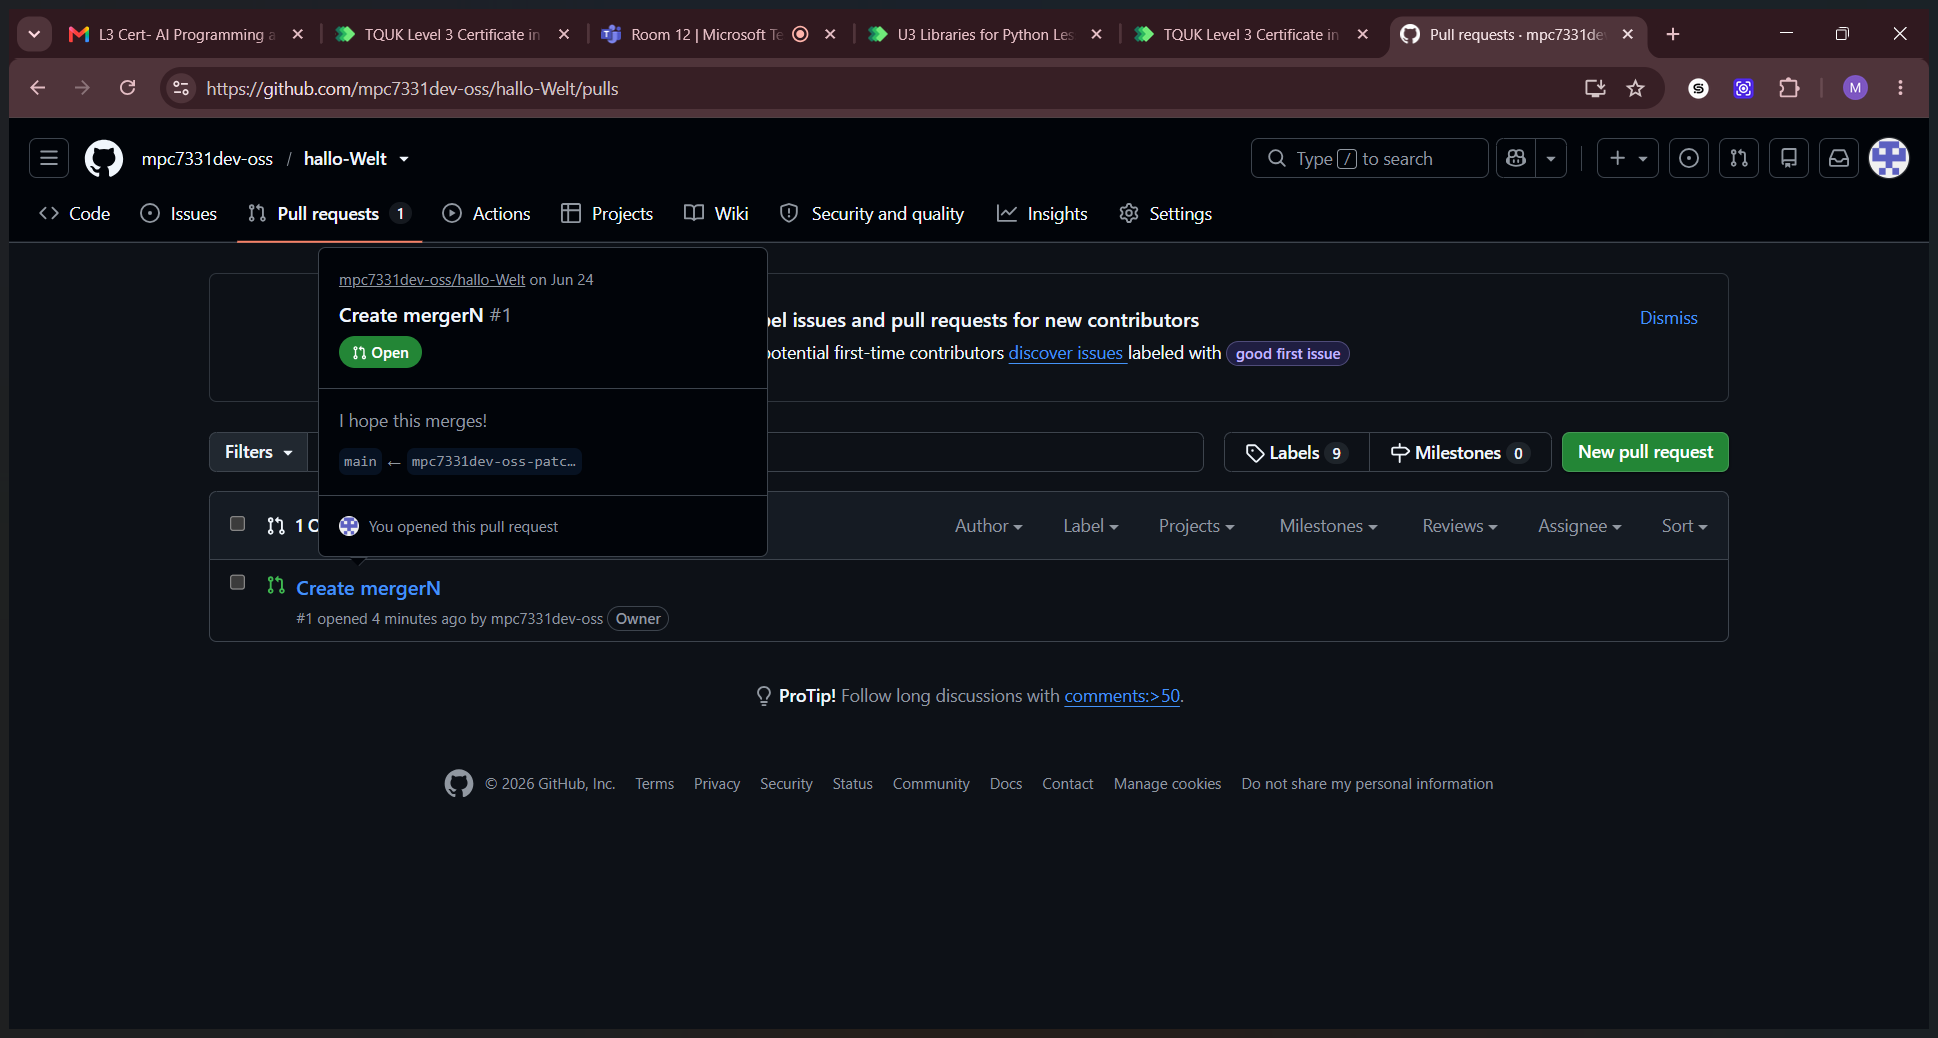Bookmark this page with the star icon
Screen dimensions: 1938x1038
pos(1635,88)
